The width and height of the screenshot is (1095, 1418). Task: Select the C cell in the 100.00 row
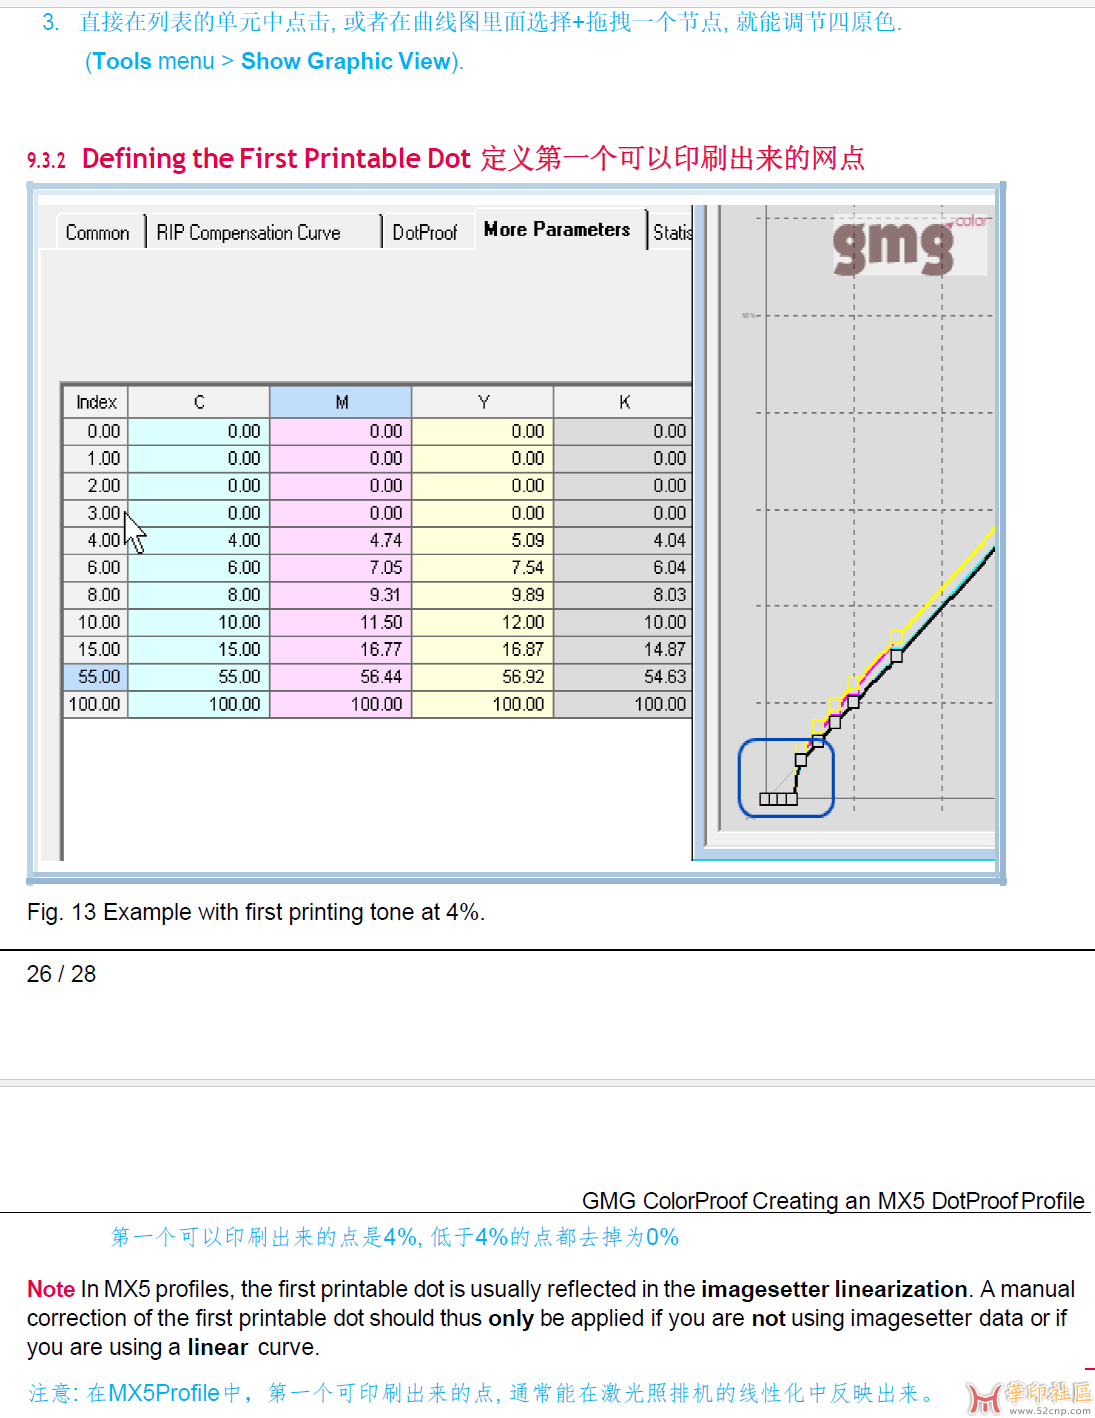(x=199, y=704)
